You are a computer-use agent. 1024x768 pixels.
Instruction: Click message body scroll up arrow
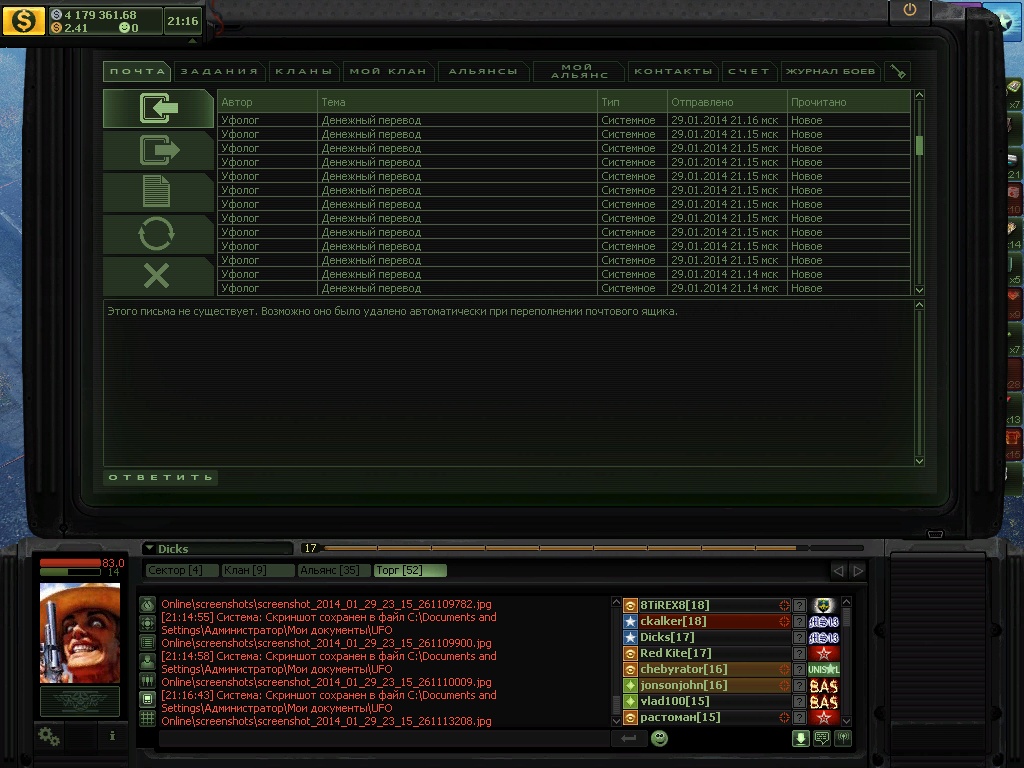click(920, 304)
